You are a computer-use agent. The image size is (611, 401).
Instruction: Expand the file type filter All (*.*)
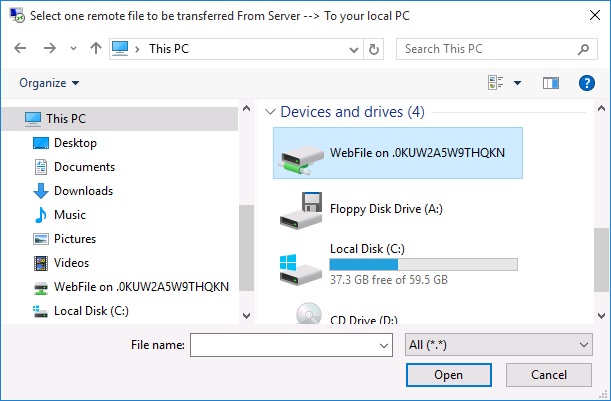499,345
